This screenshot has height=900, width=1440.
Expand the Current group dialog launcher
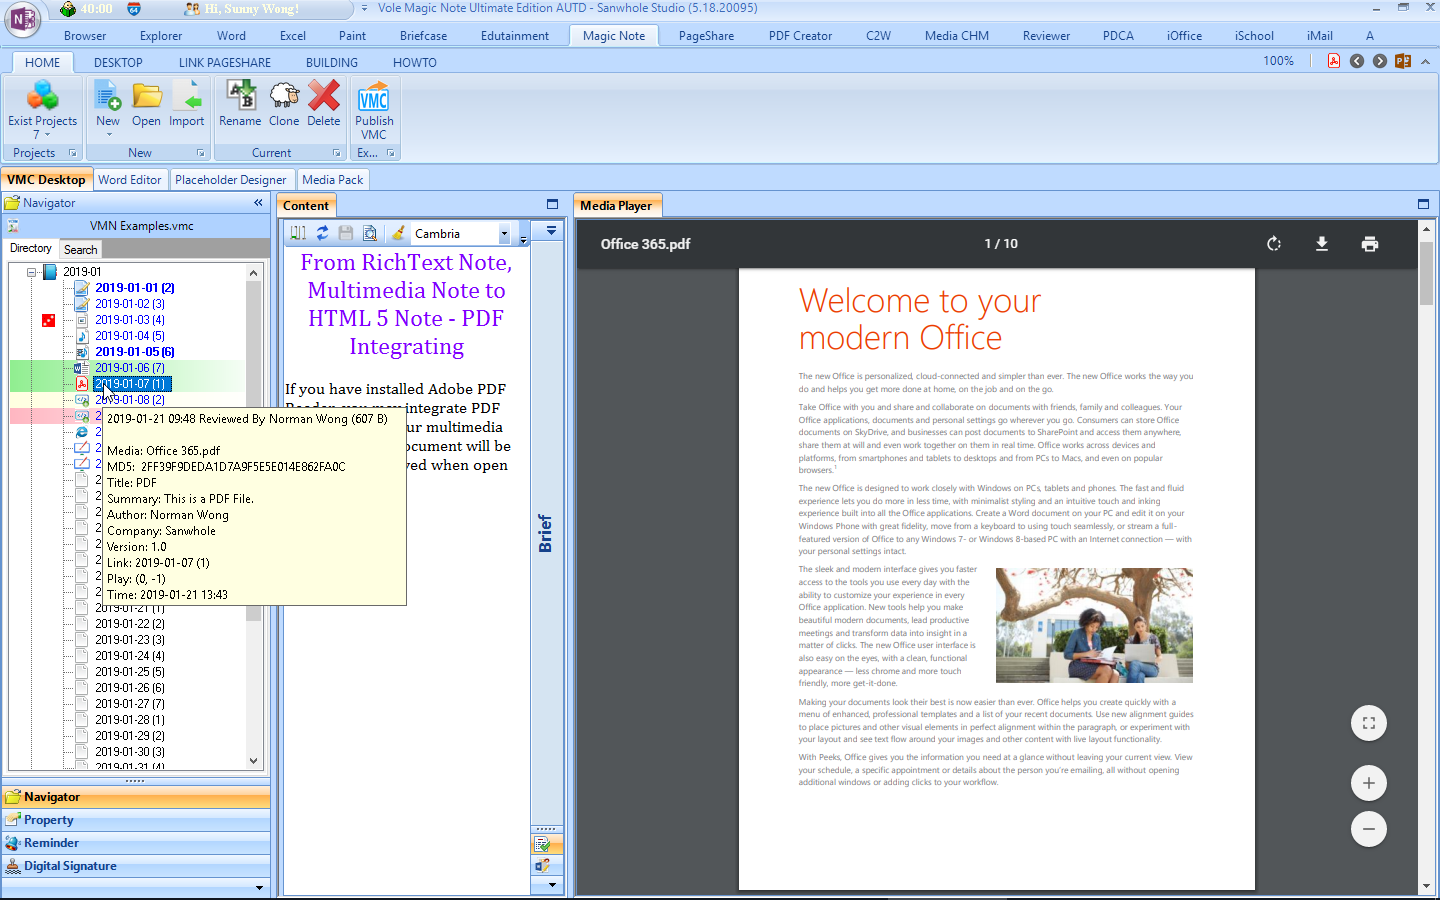[336, 153]
